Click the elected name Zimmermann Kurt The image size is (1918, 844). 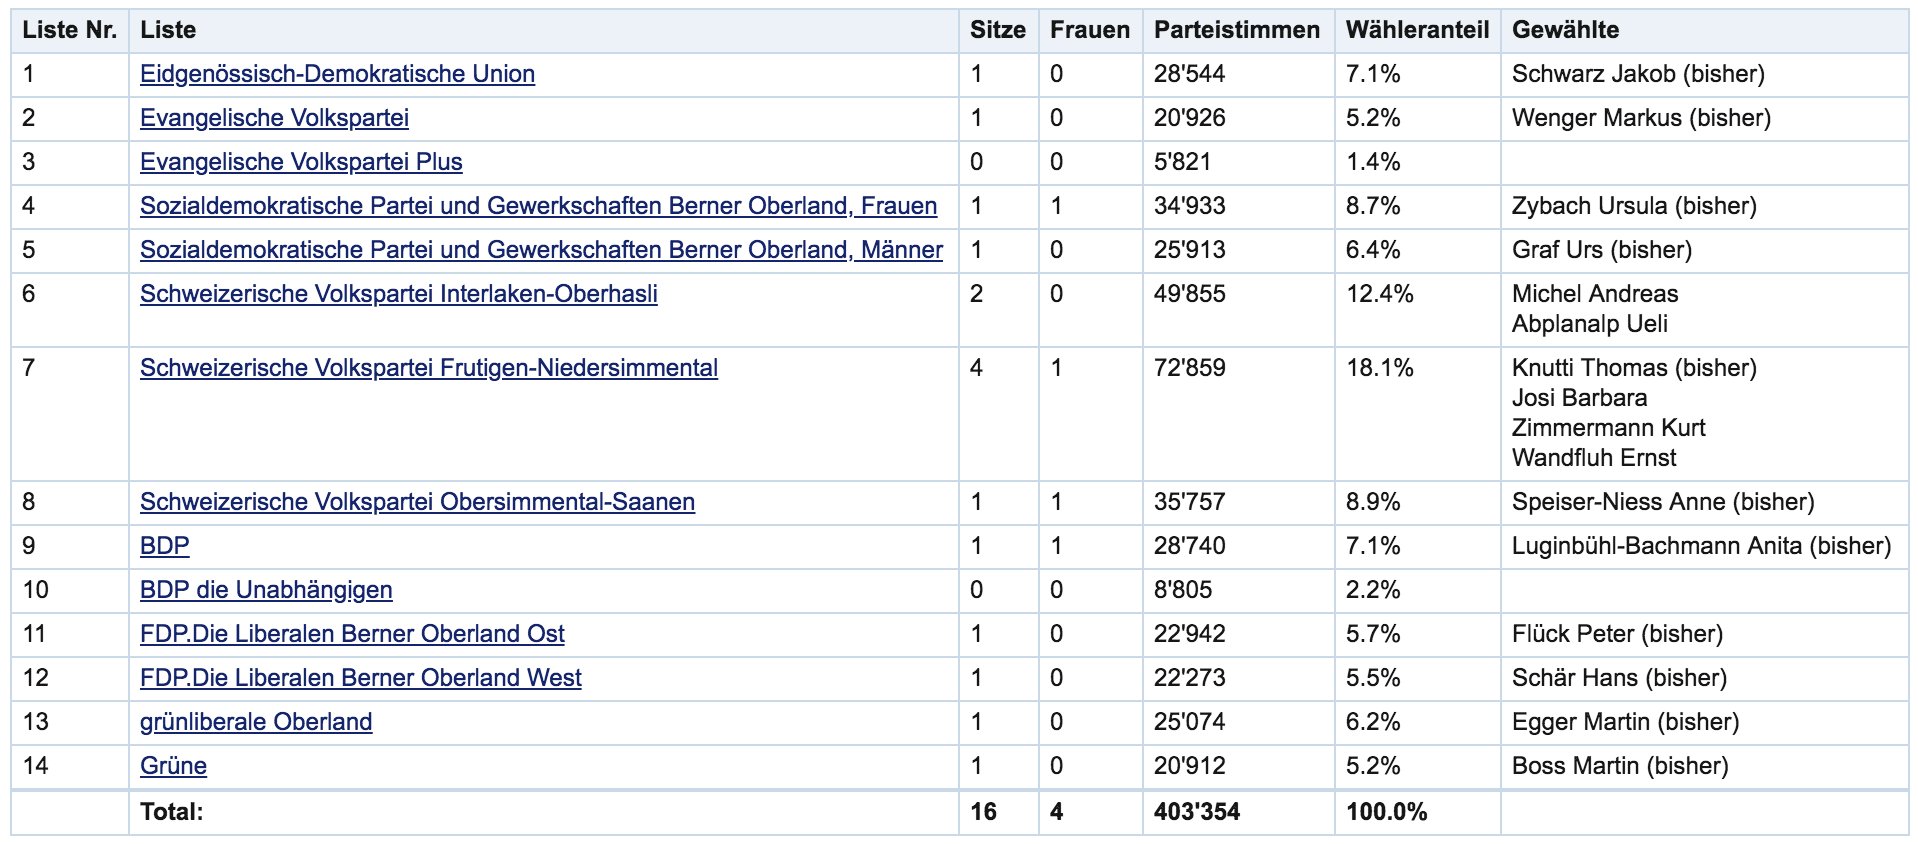click(x=1609, y=428)
